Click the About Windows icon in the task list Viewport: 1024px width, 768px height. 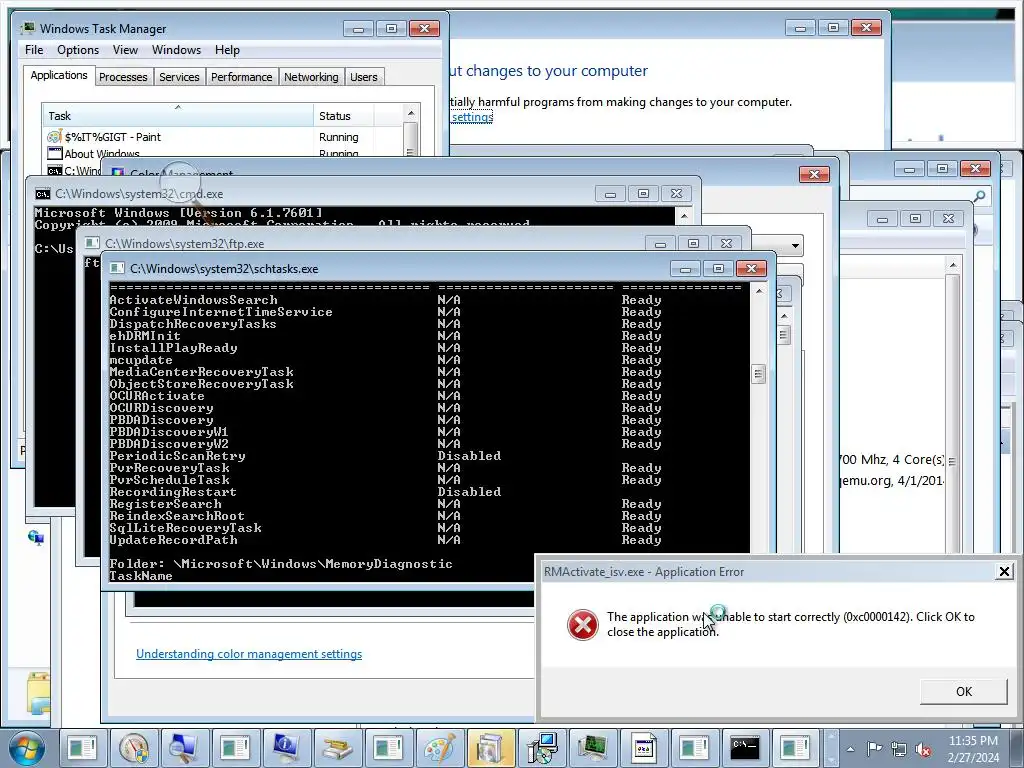click(55, 153)
